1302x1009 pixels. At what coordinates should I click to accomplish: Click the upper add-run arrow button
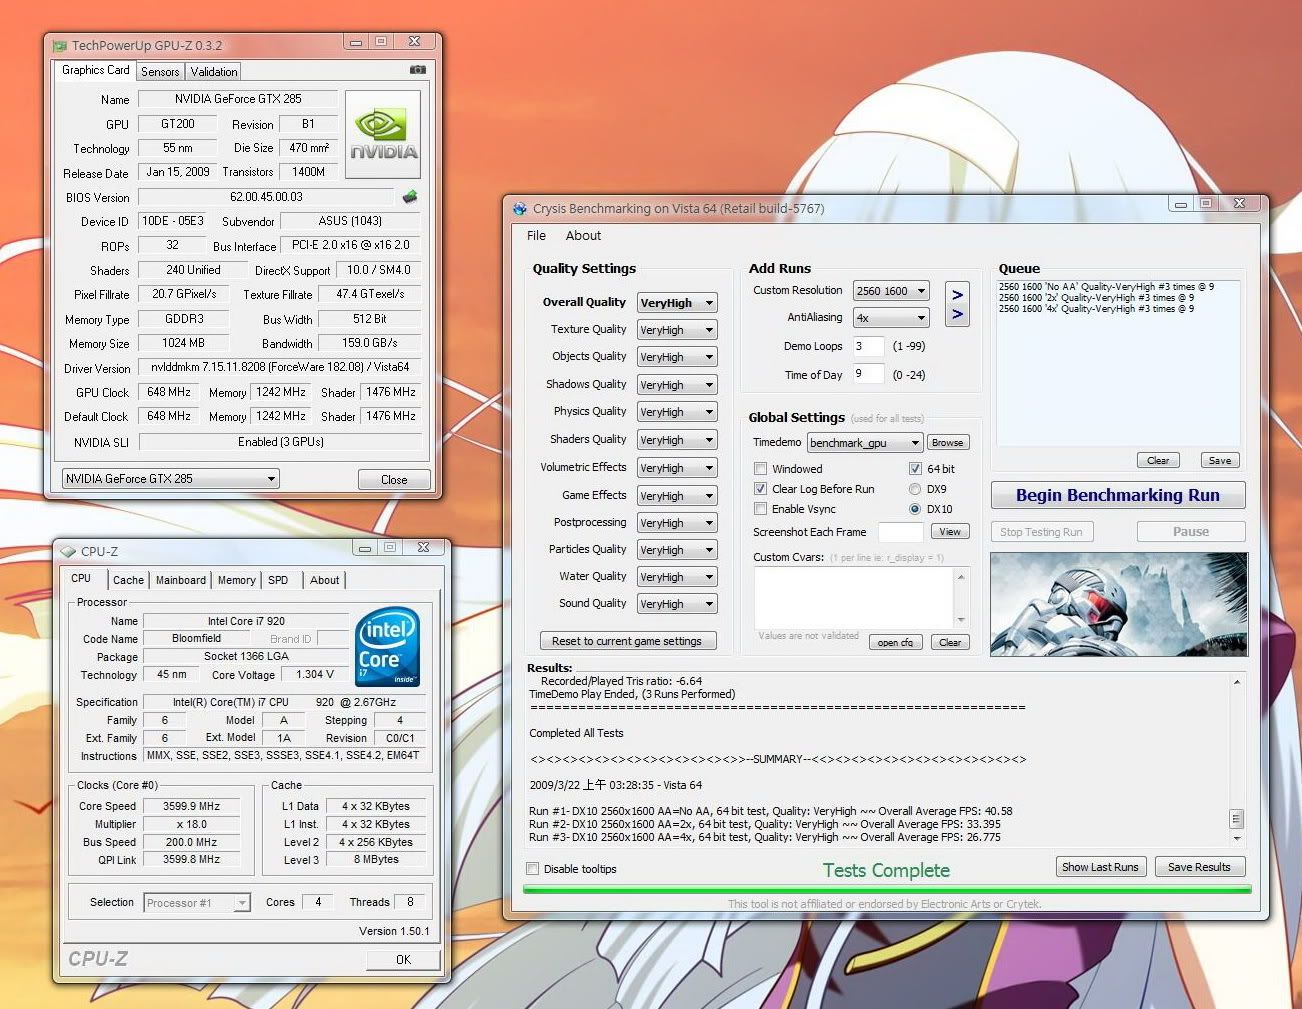957,294
